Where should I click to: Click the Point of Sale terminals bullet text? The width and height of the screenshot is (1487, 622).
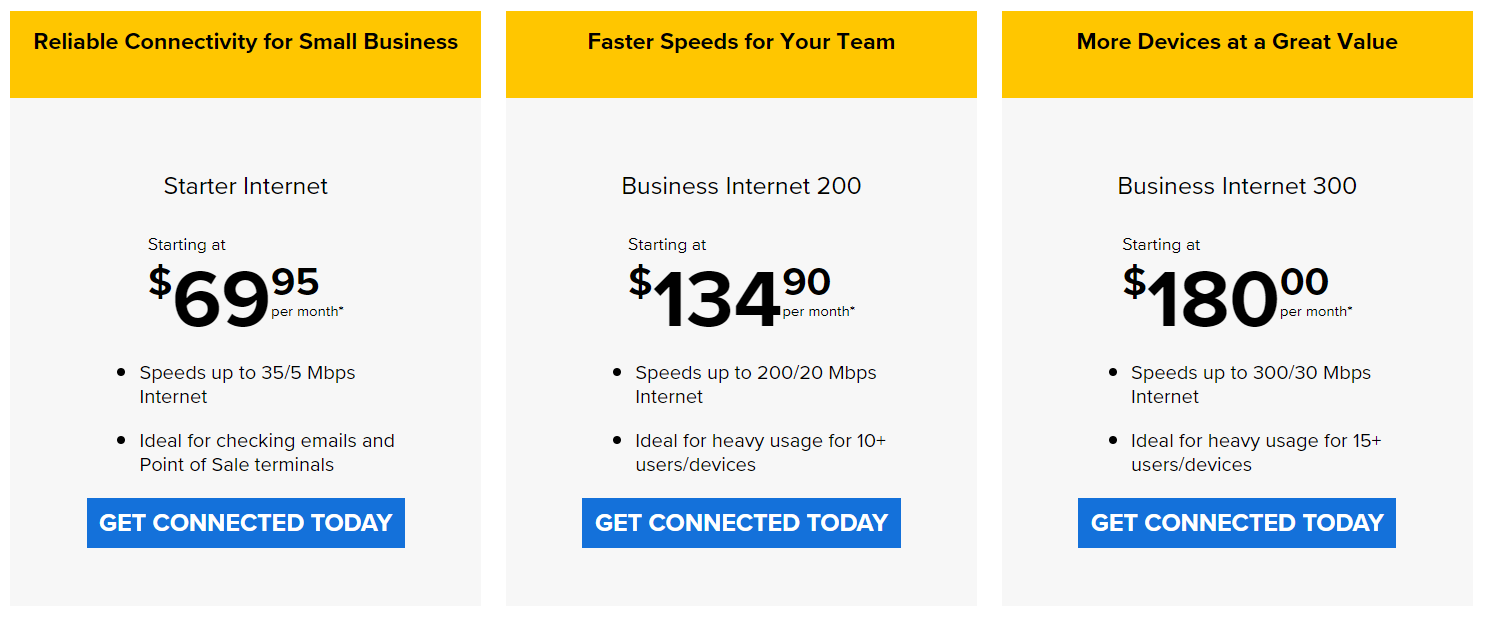point(237,465)
